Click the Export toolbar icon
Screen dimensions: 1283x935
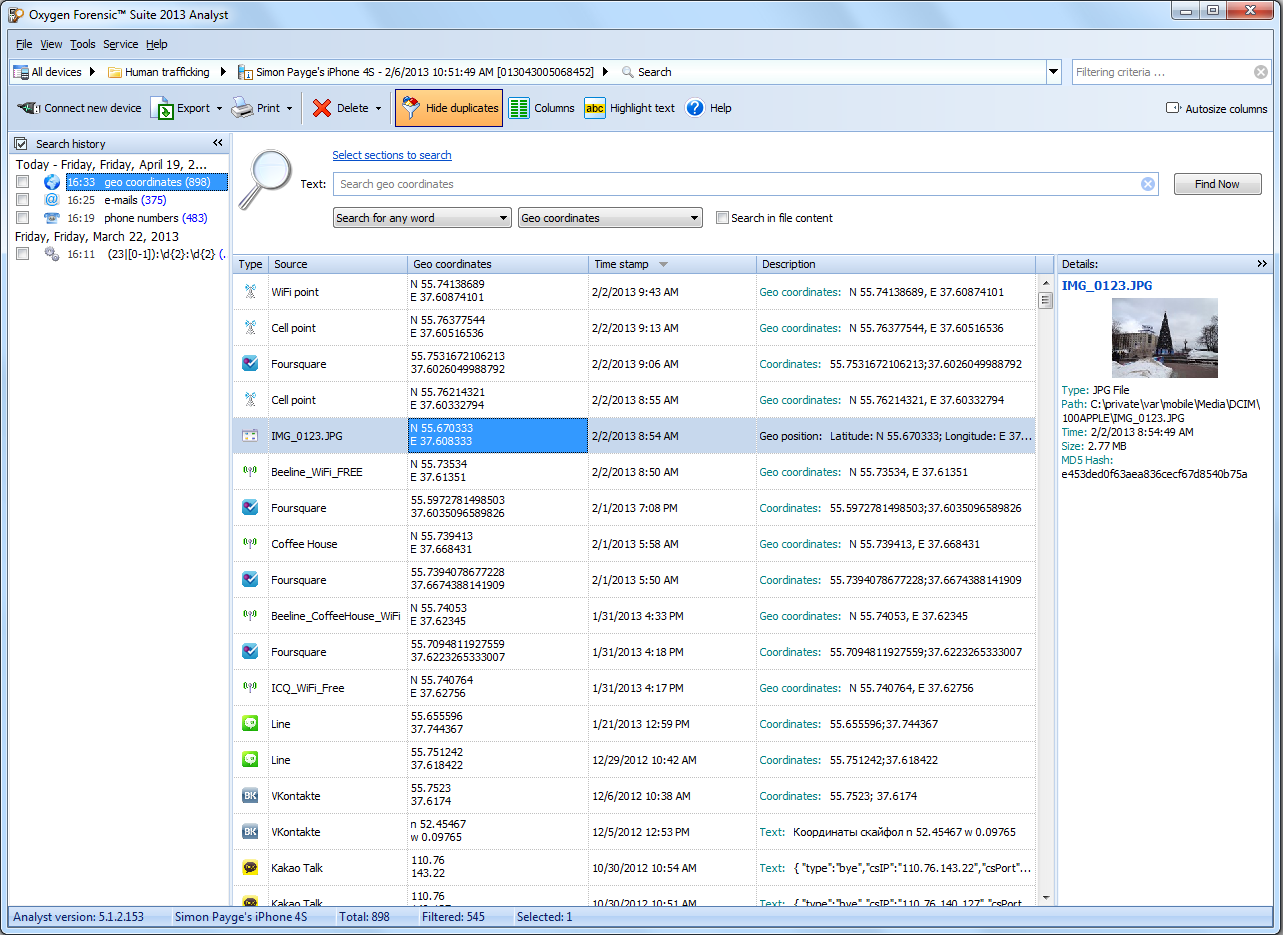[x=162, y=108]
